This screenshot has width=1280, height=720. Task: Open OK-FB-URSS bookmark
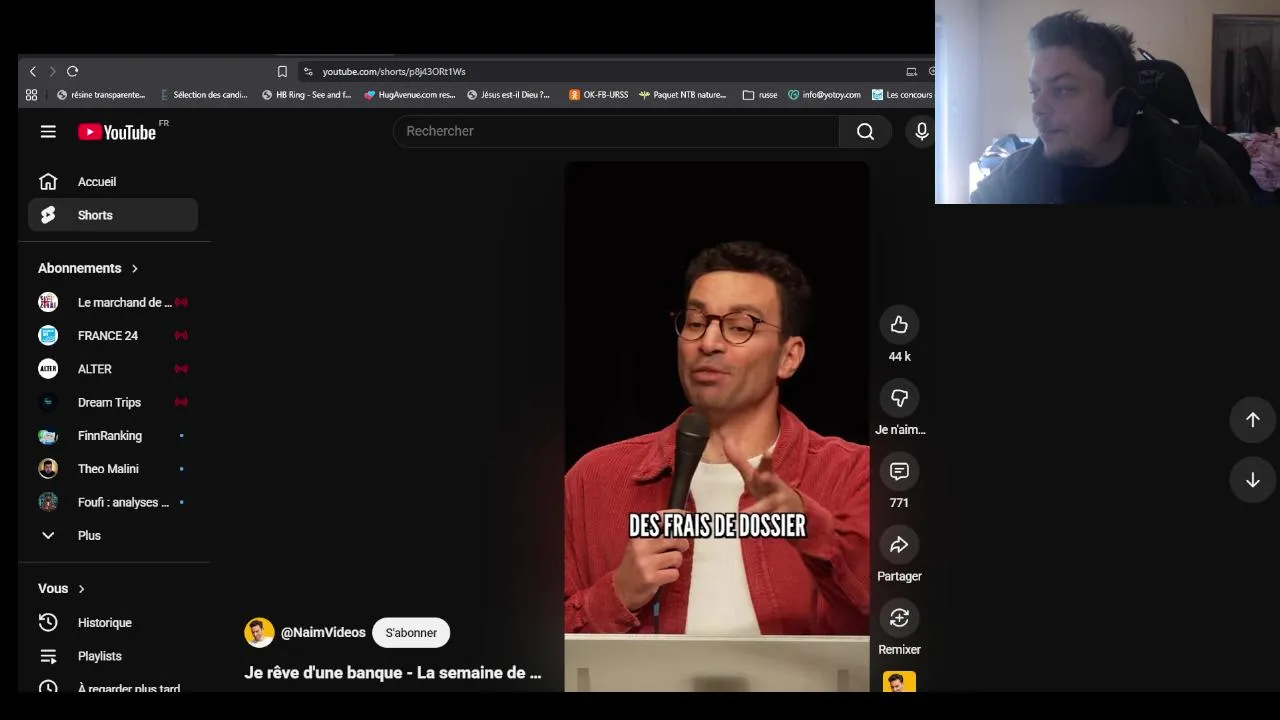click(598, 95)
